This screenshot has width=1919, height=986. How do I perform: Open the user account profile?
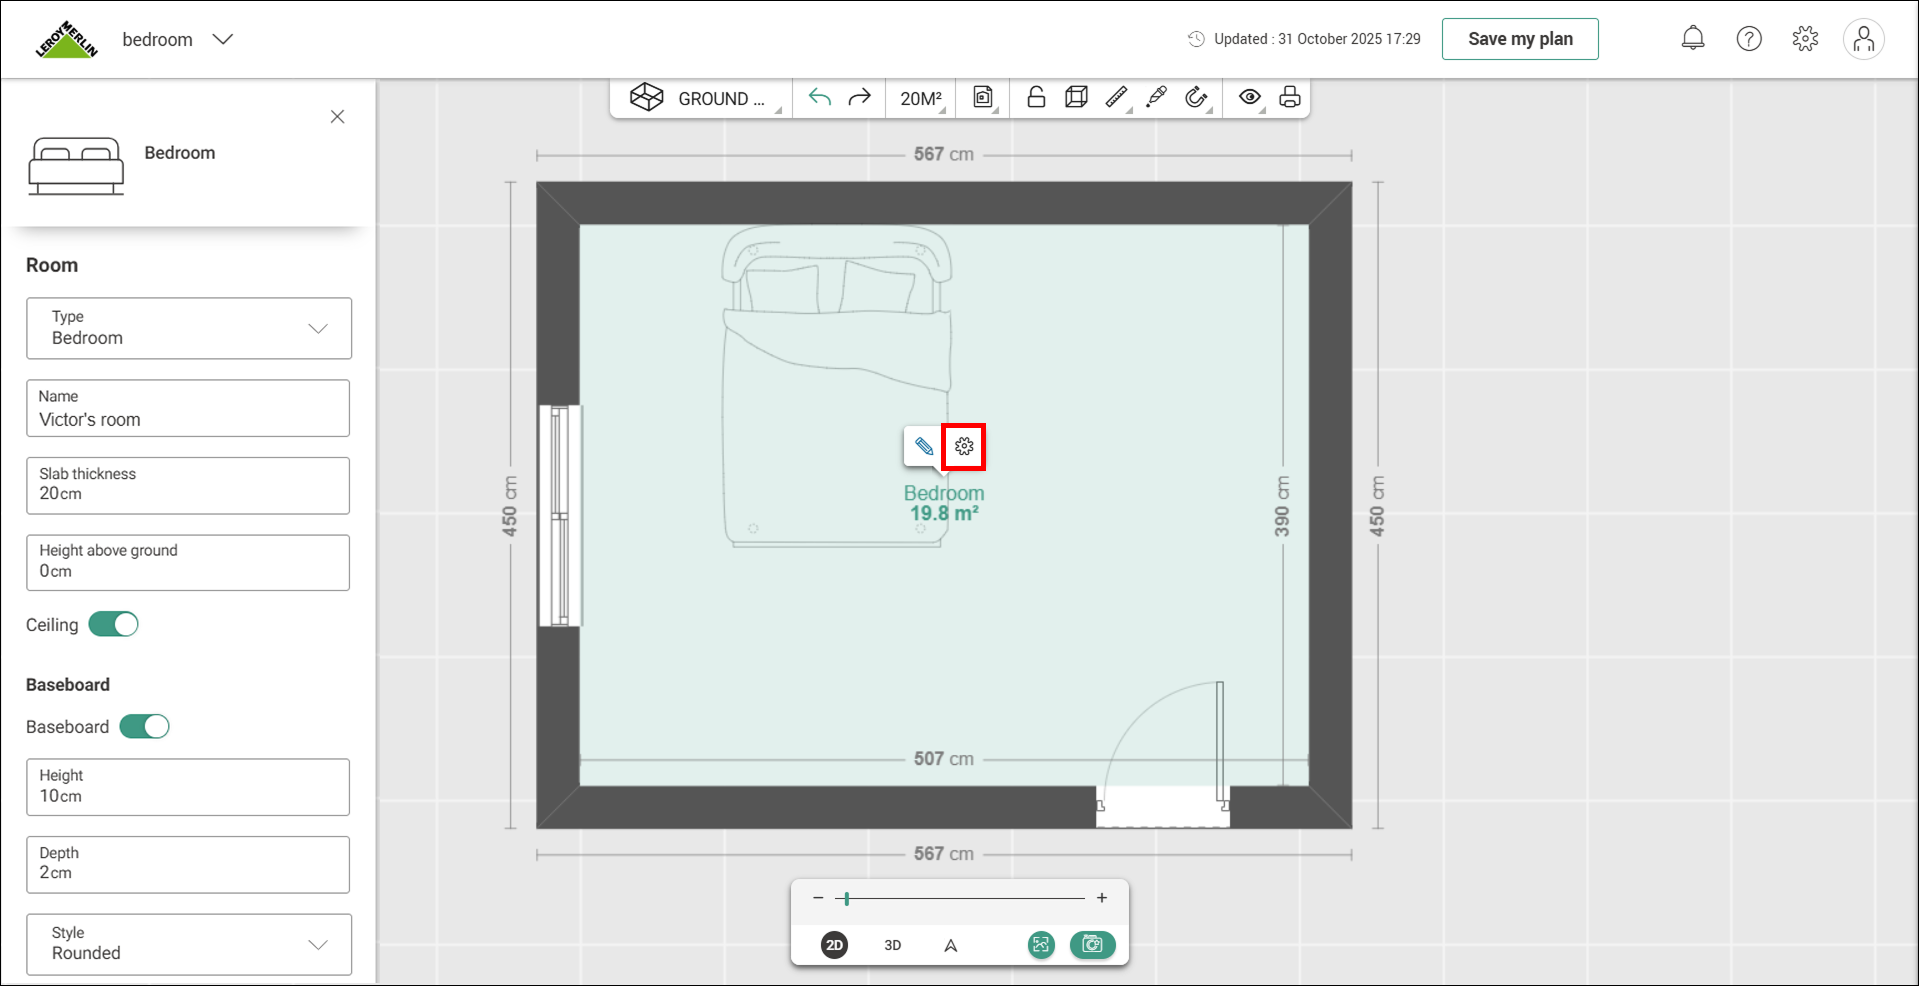(x=1864, y=39)
